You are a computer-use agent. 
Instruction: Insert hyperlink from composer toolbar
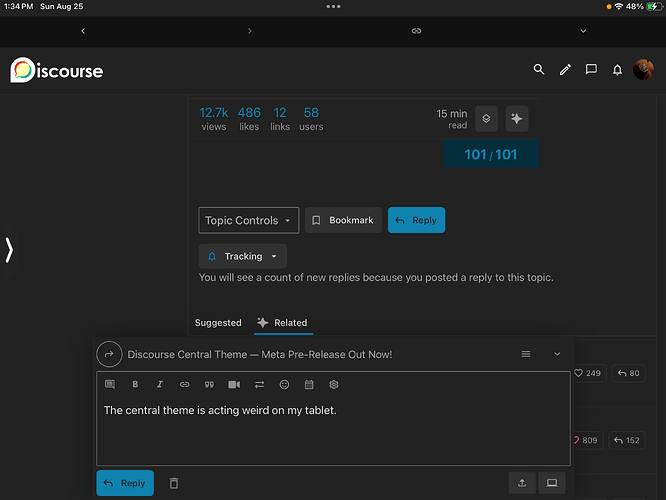point(184,384)
